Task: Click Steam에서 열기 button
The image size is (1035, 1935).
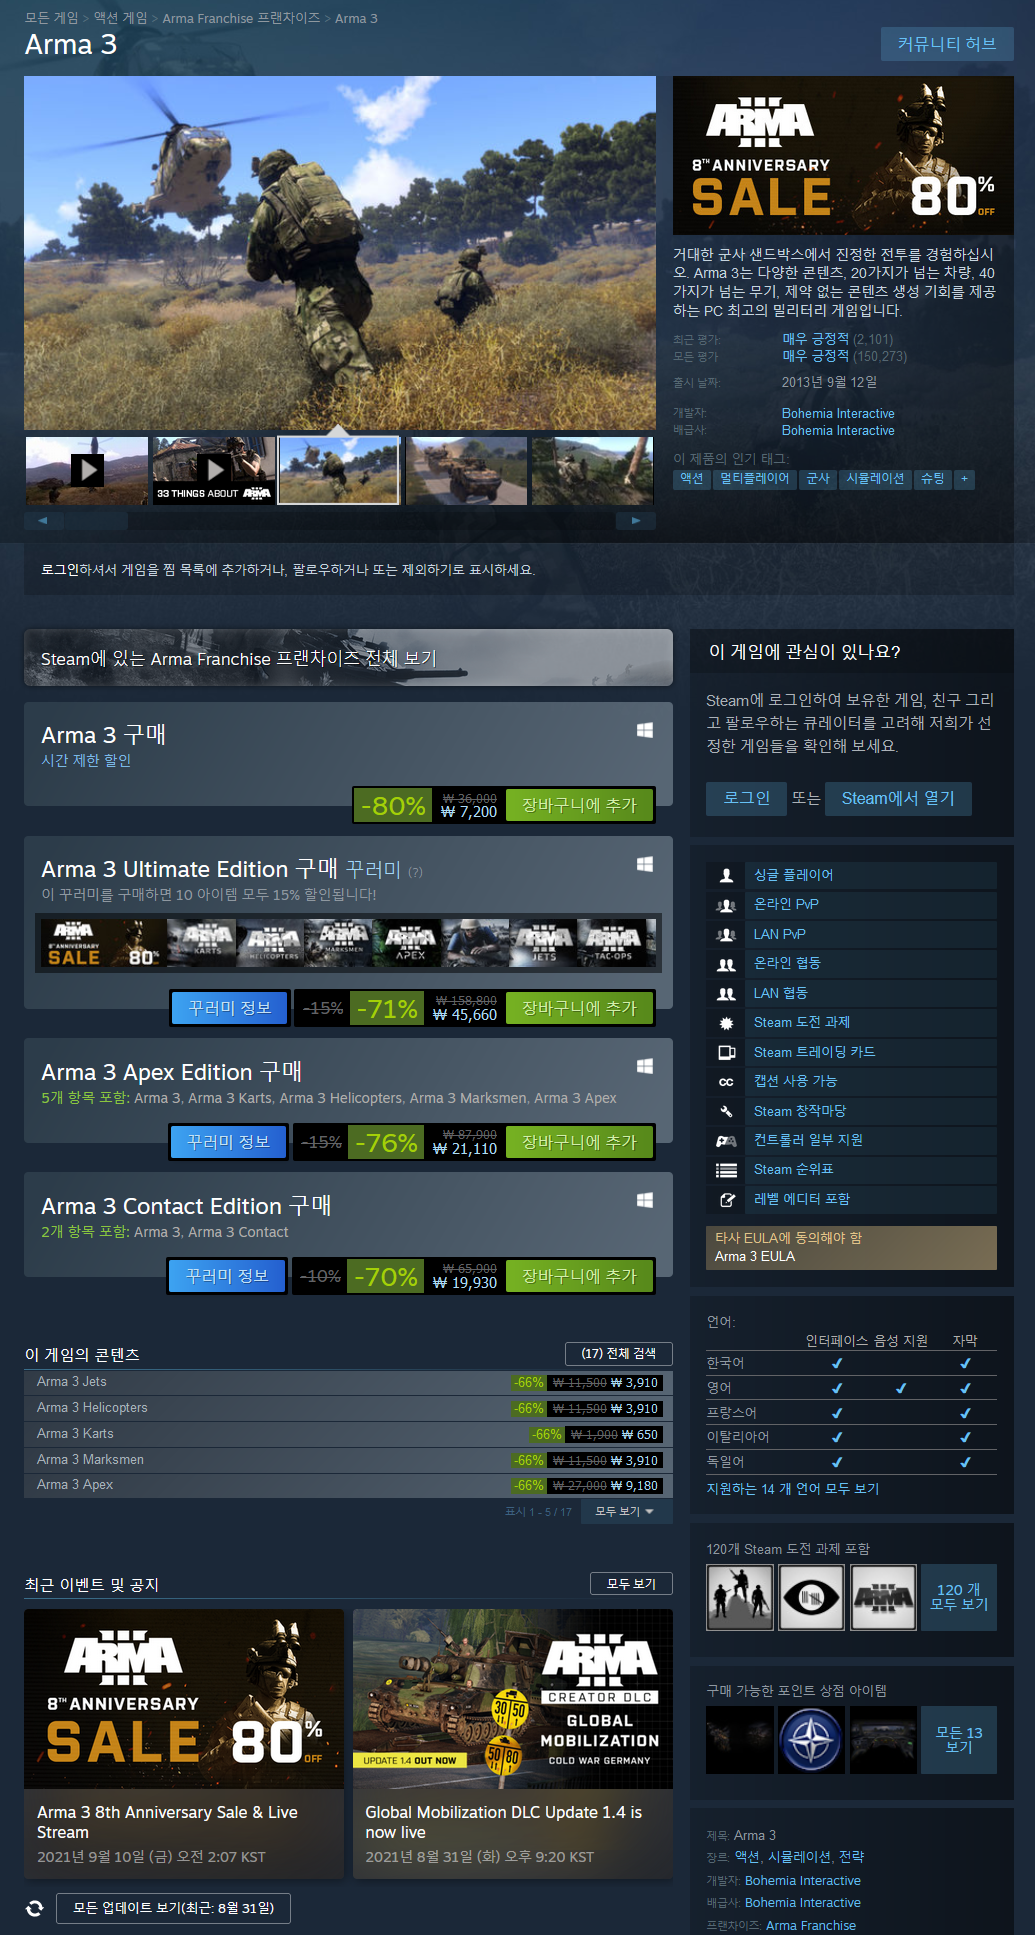Action: (898, 798)
